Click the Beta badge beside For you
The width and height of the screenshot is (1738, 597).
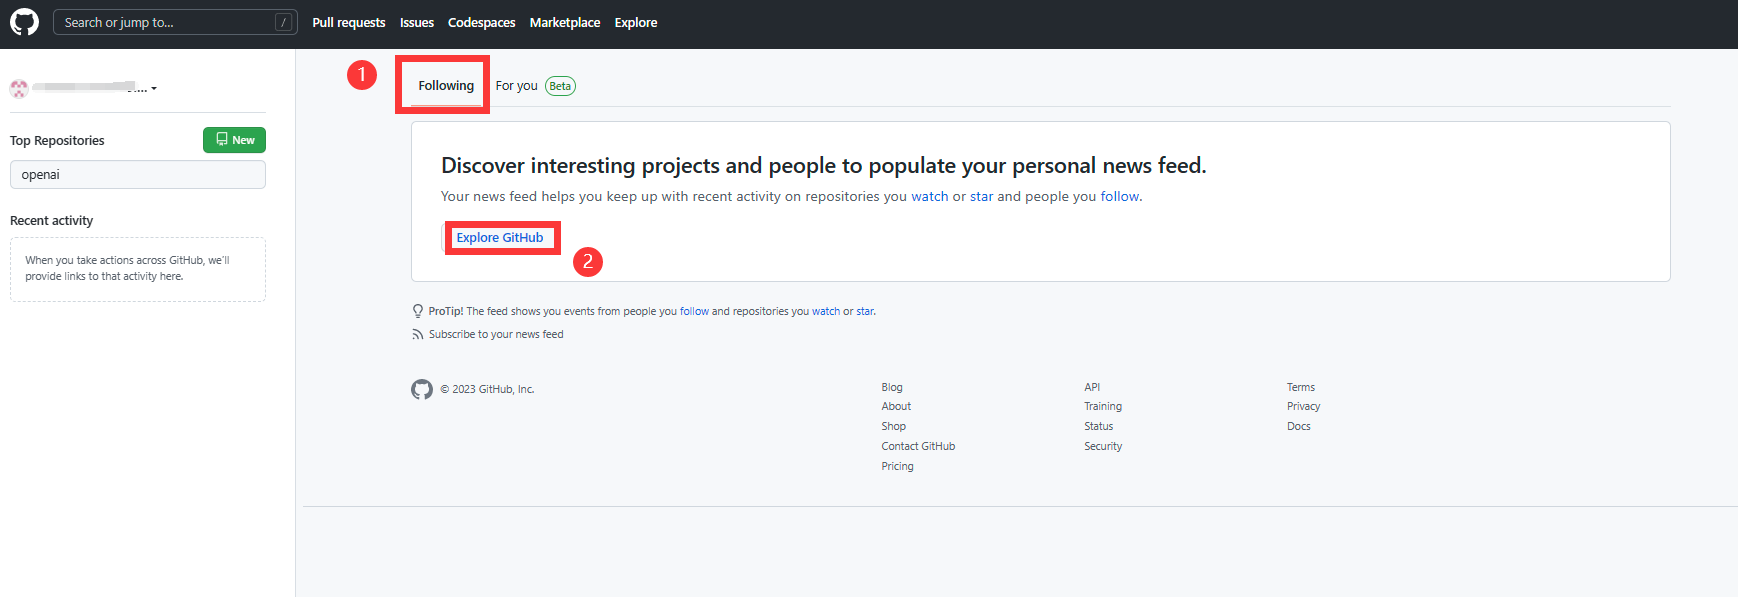[560, 86]
